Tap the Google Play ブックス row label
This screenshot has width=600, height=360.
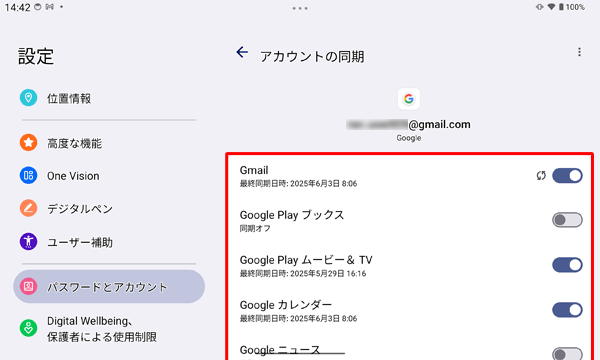pyautogui.click(x=292, y=215)
